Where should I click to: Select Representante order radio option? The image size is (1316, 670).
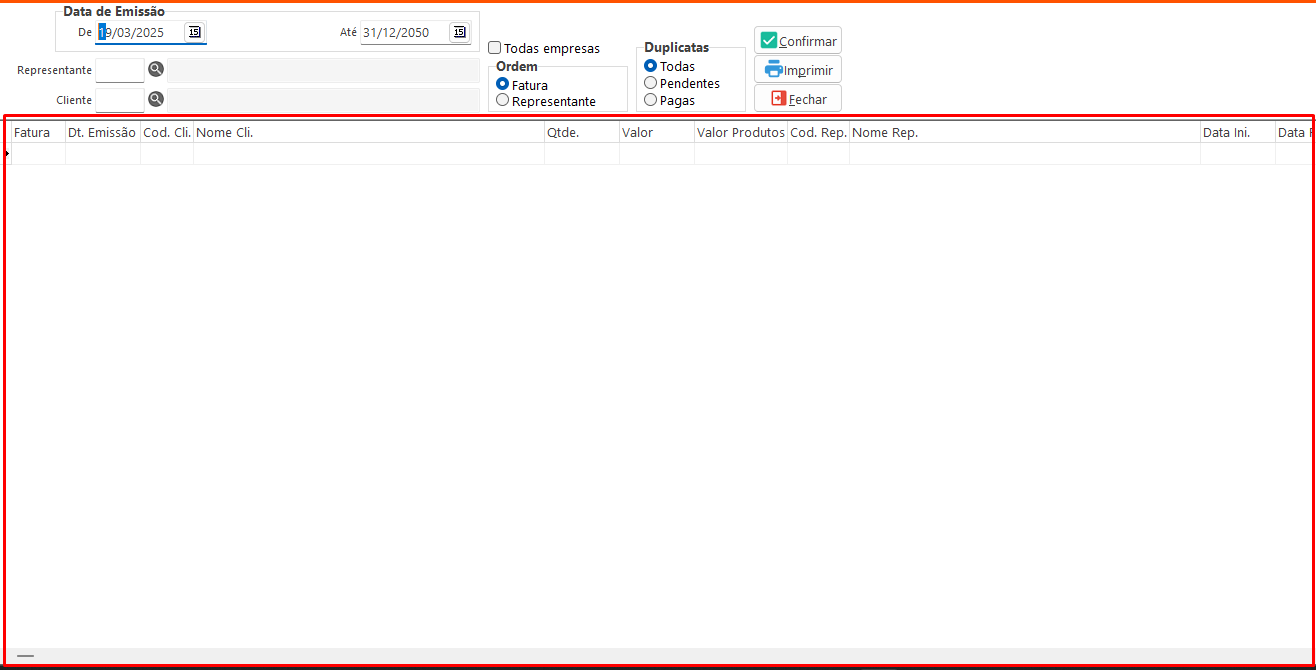coord(503,100)
